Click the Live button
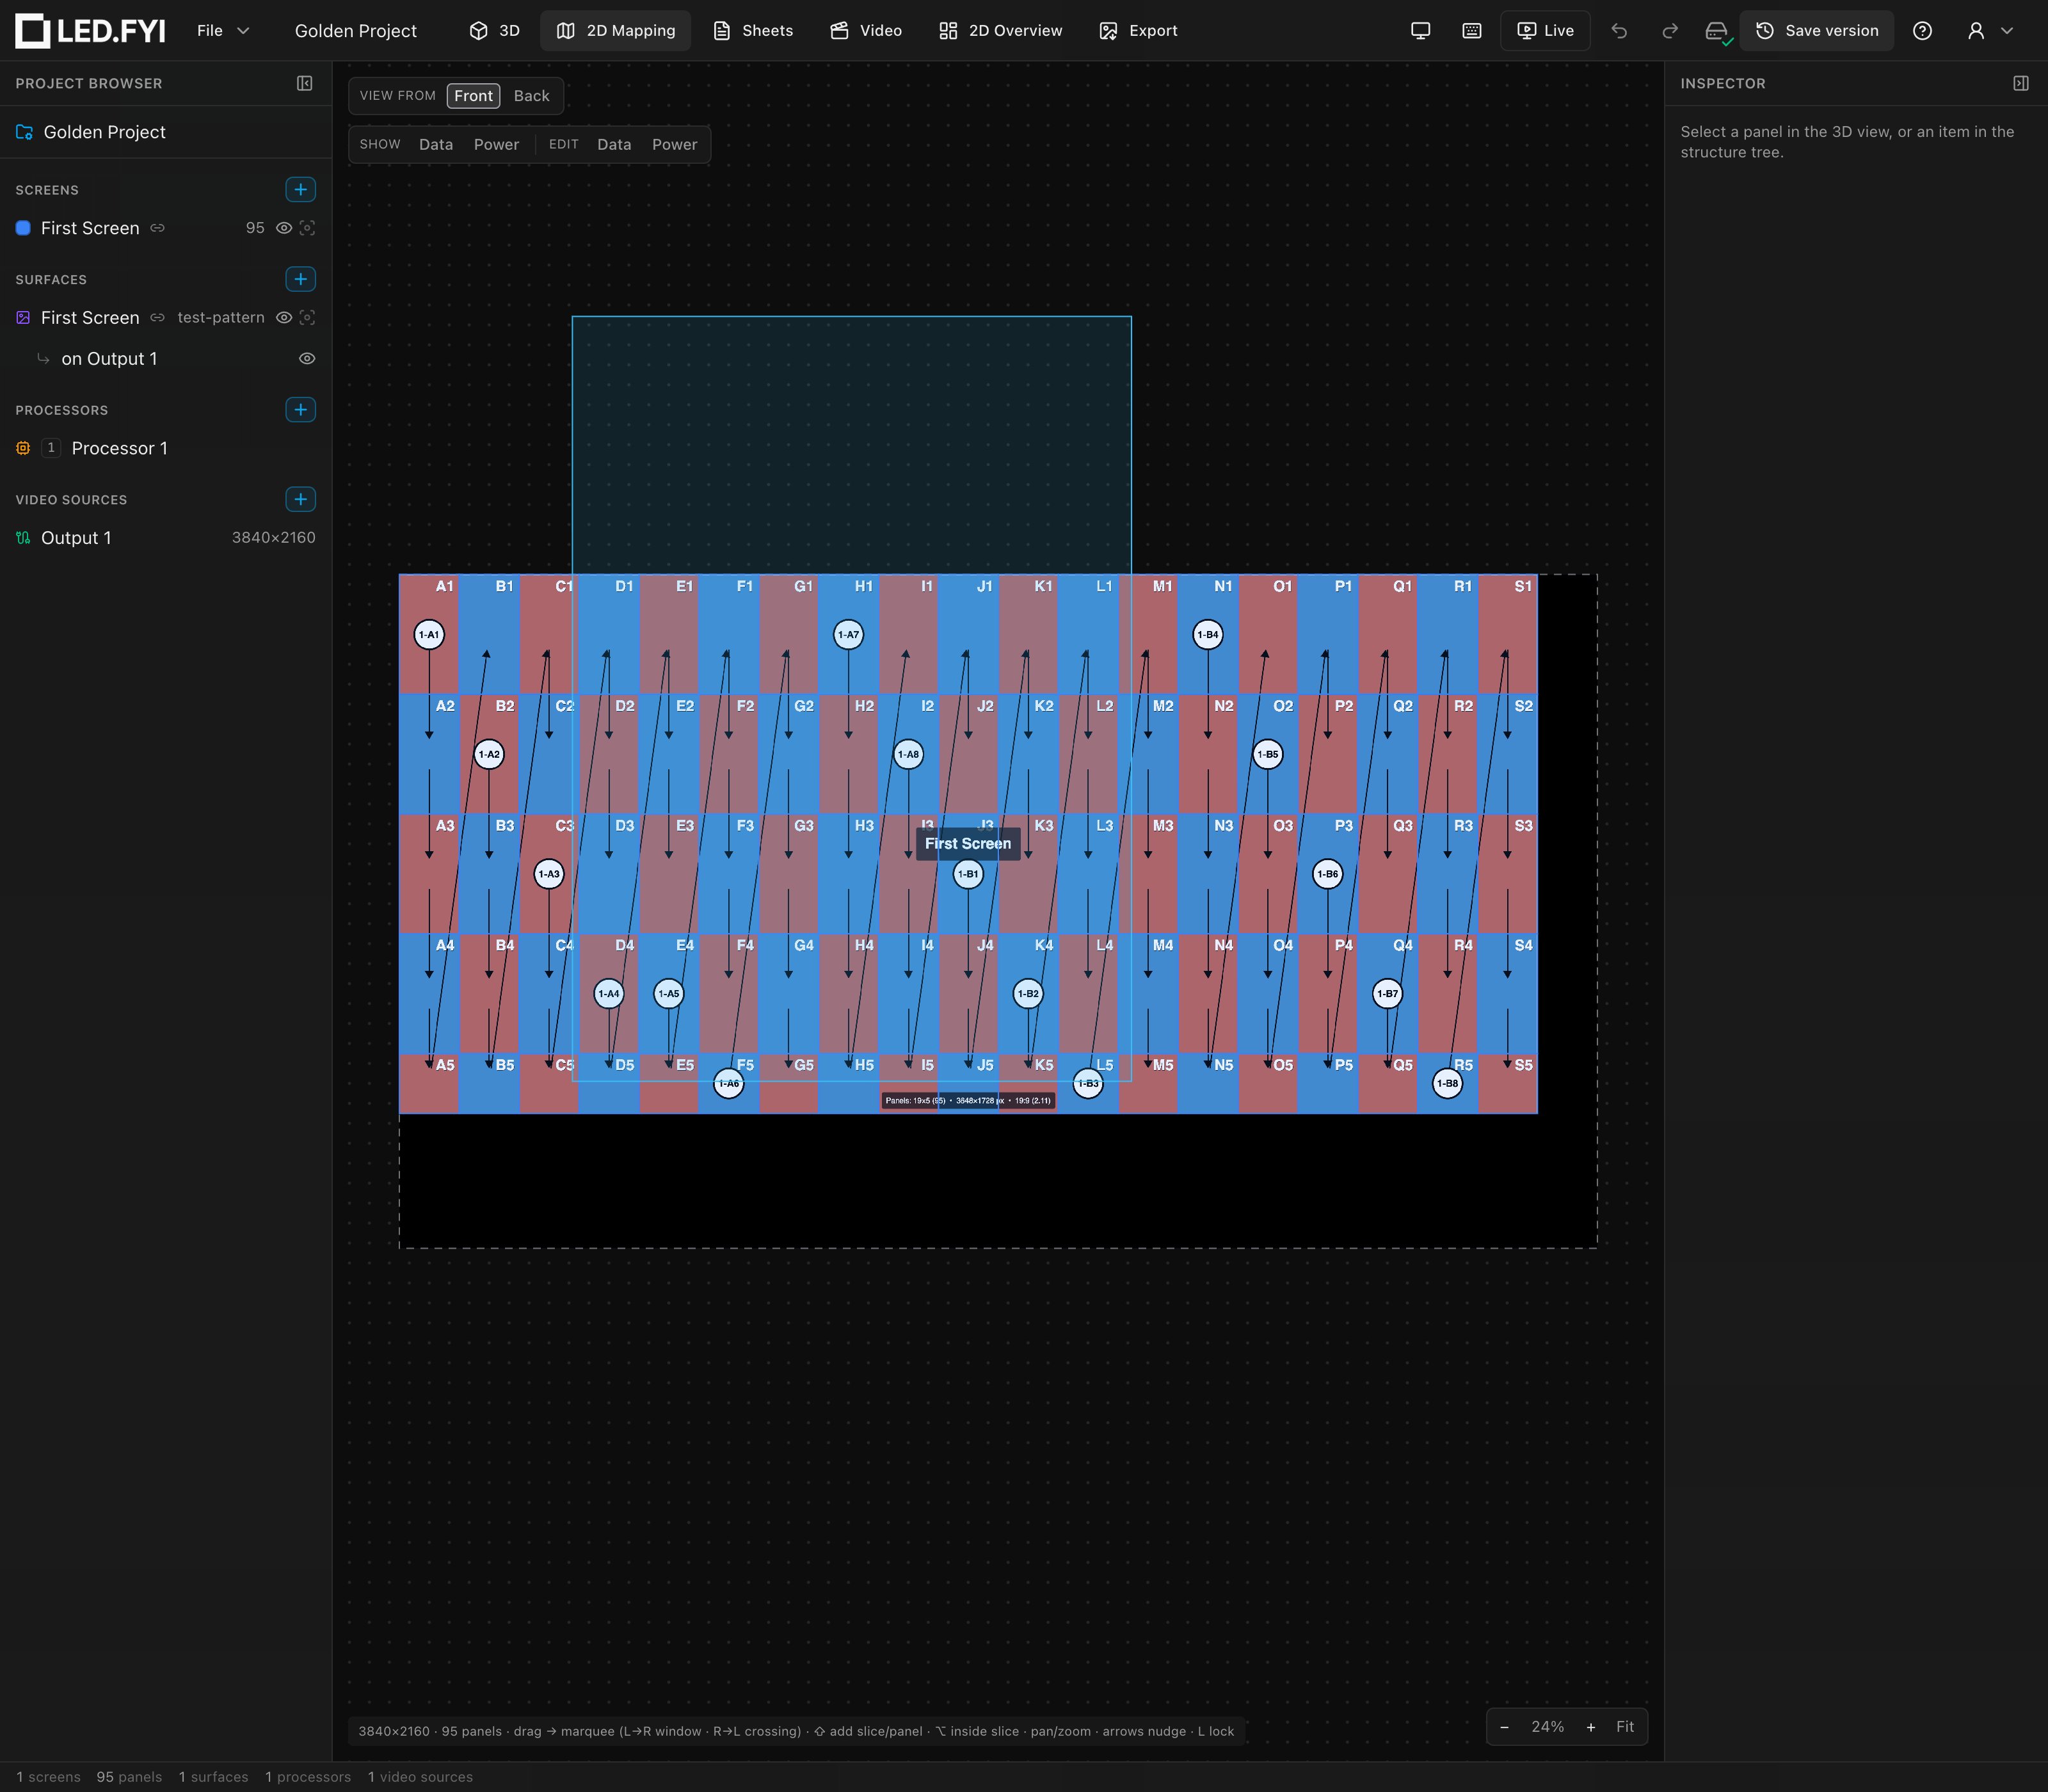 point(1545,31)
